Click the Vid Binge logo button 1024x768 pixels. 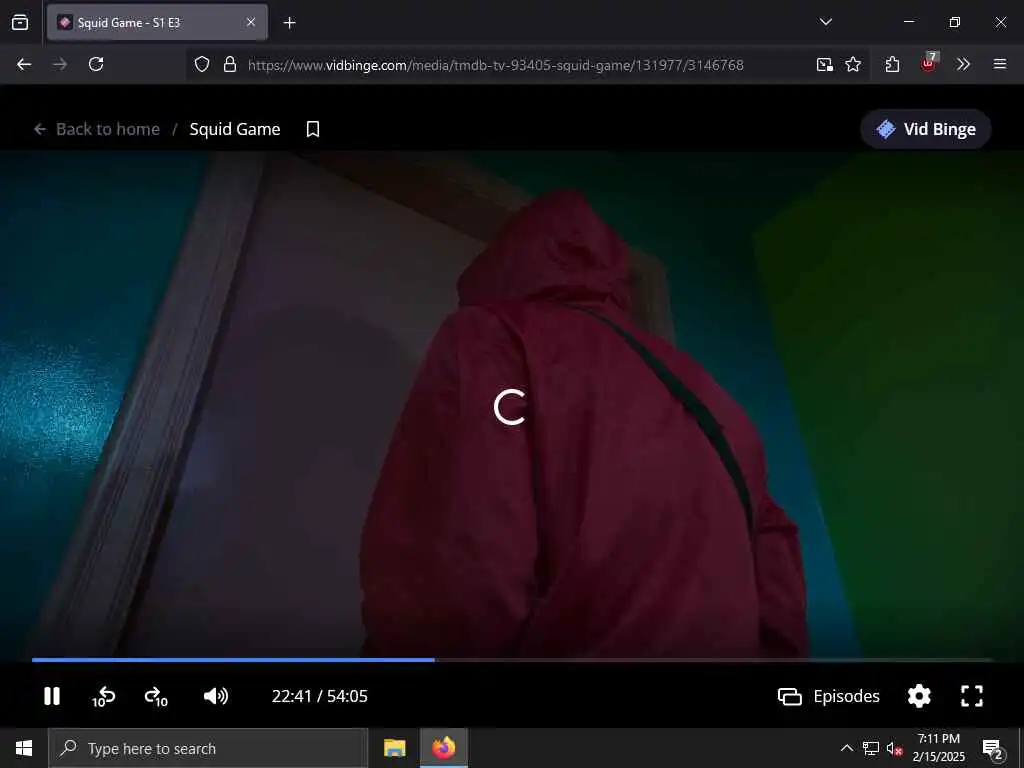click(x=926, y=129)
